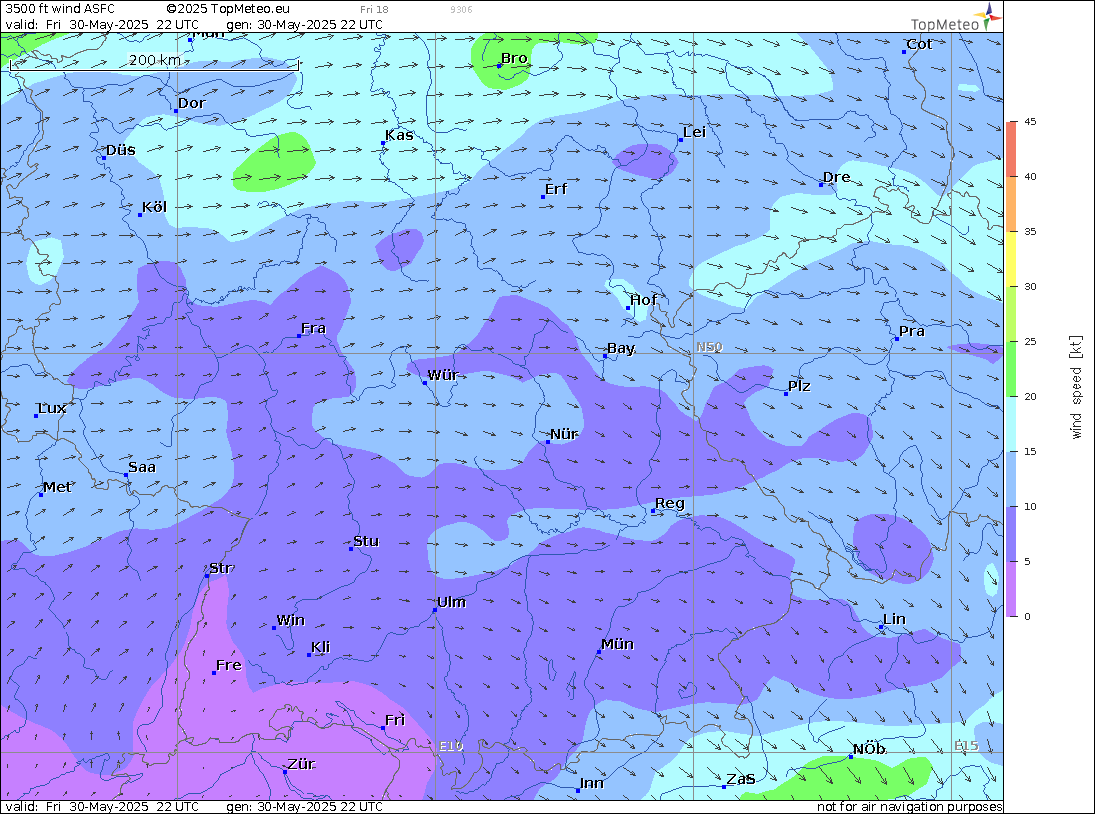Click the 'Zür' city label
The height and width of the screenshot is (814, 1095).
tap(301, 764)
